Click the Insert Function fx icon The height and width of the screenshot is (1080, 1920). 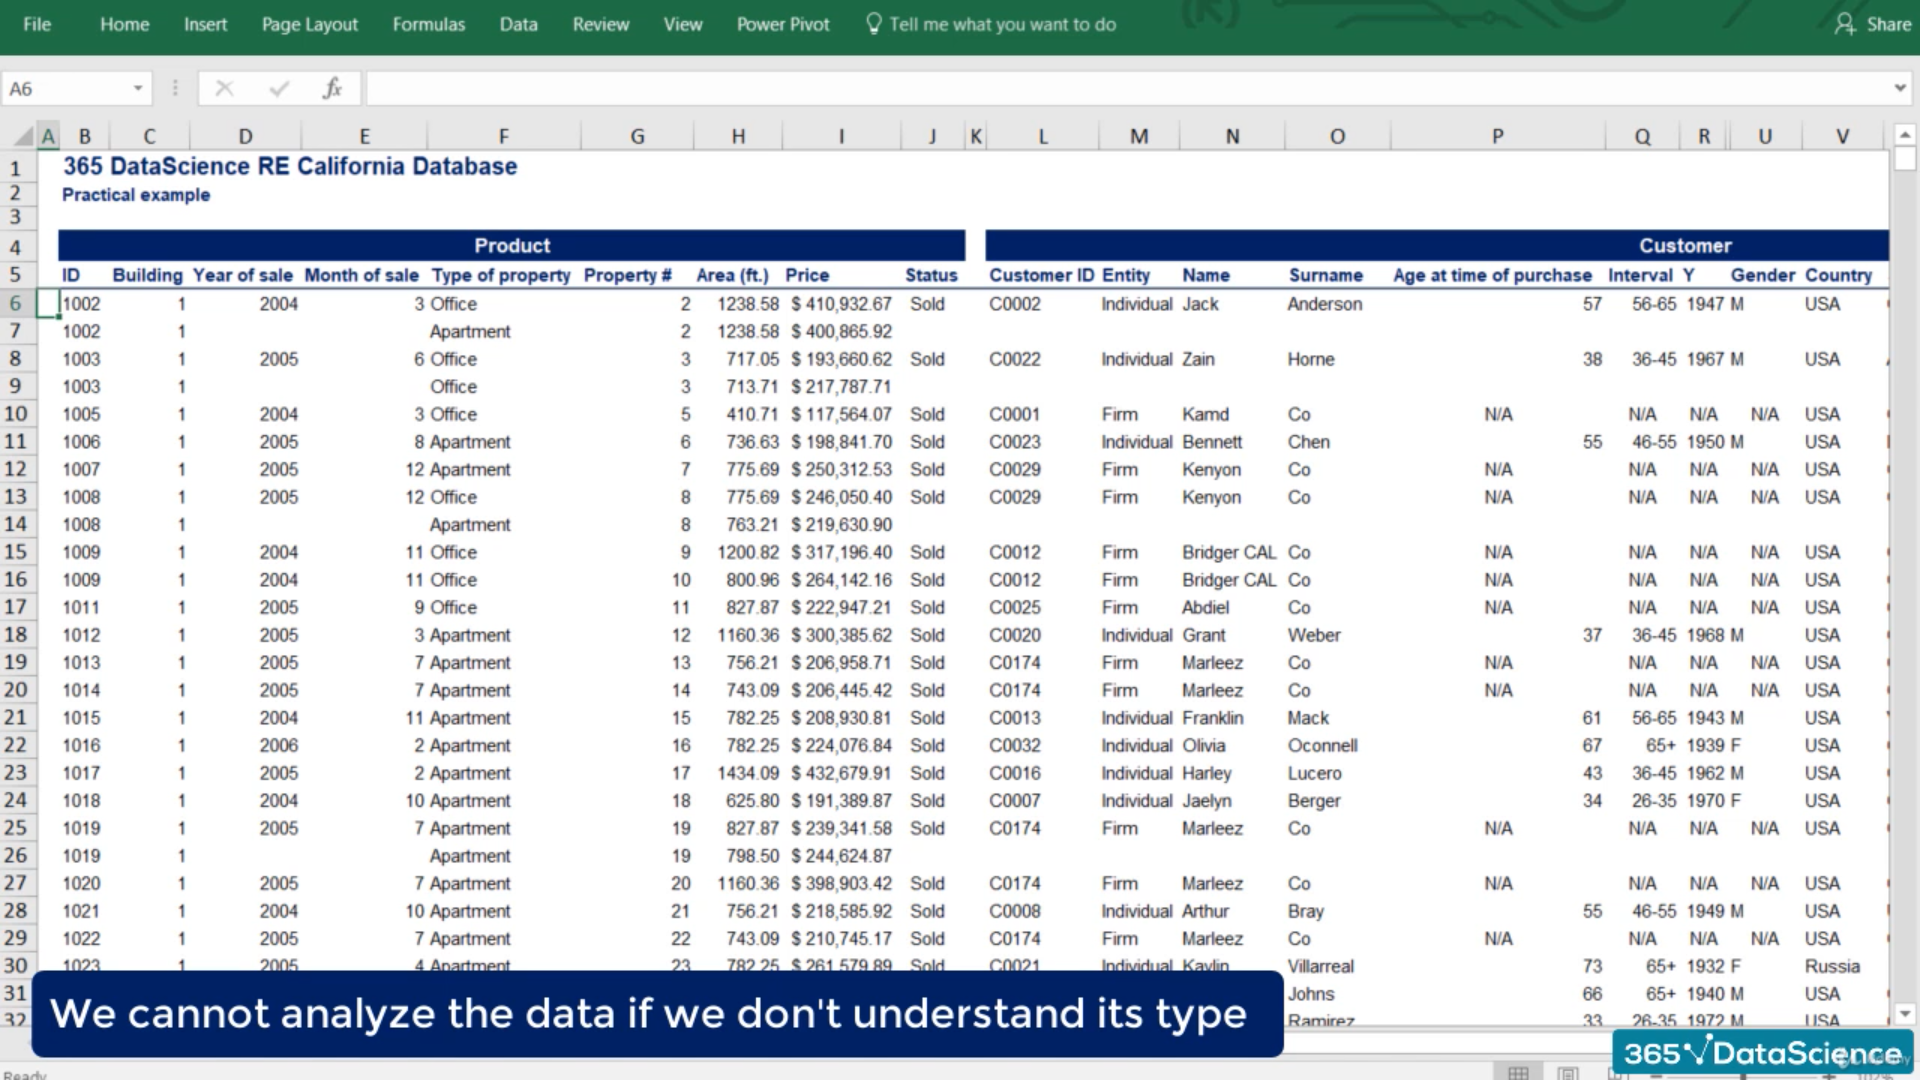332,88
